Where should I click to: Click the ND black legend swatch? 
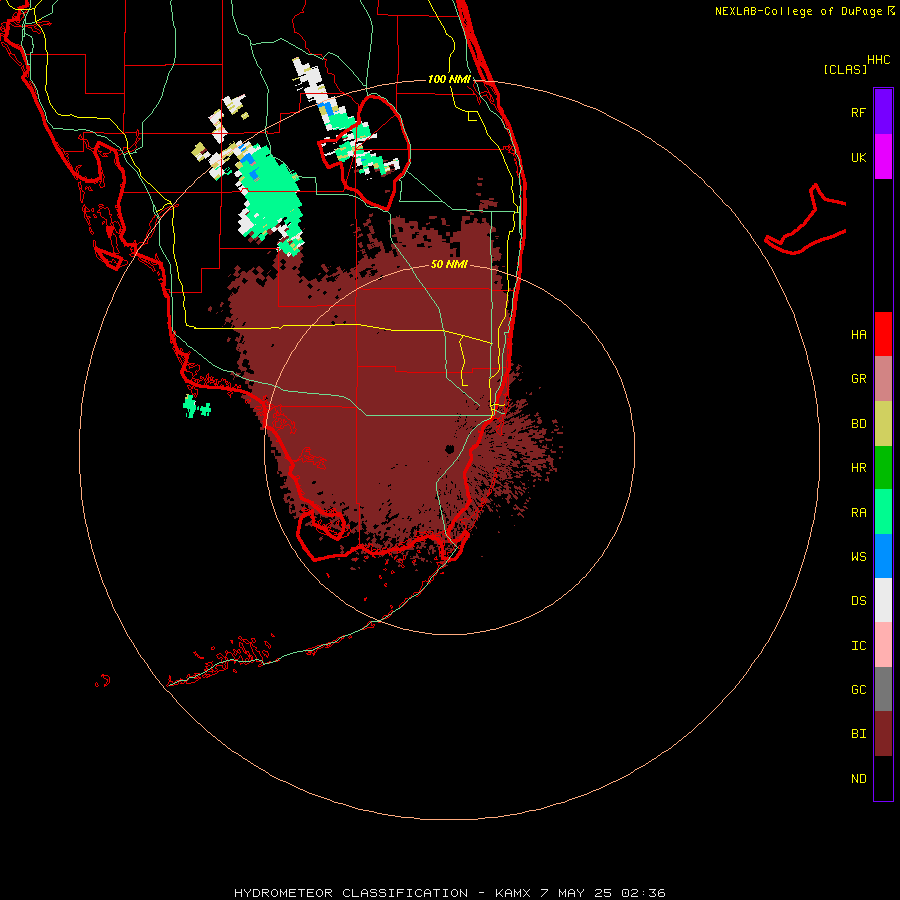[883, 778]
